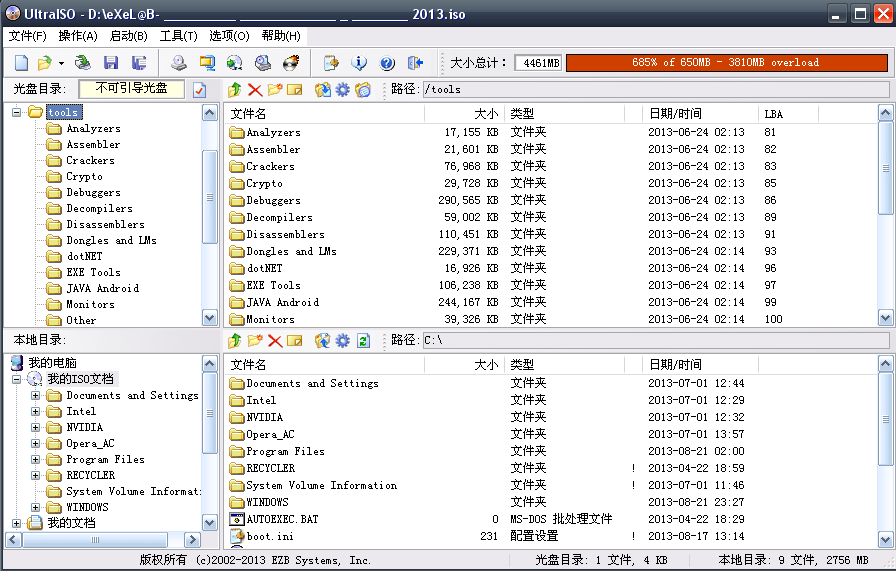The width and height of the screenshot is (896, 571).
Task: Open Help via the question mark icon
Action: point(387,63)
